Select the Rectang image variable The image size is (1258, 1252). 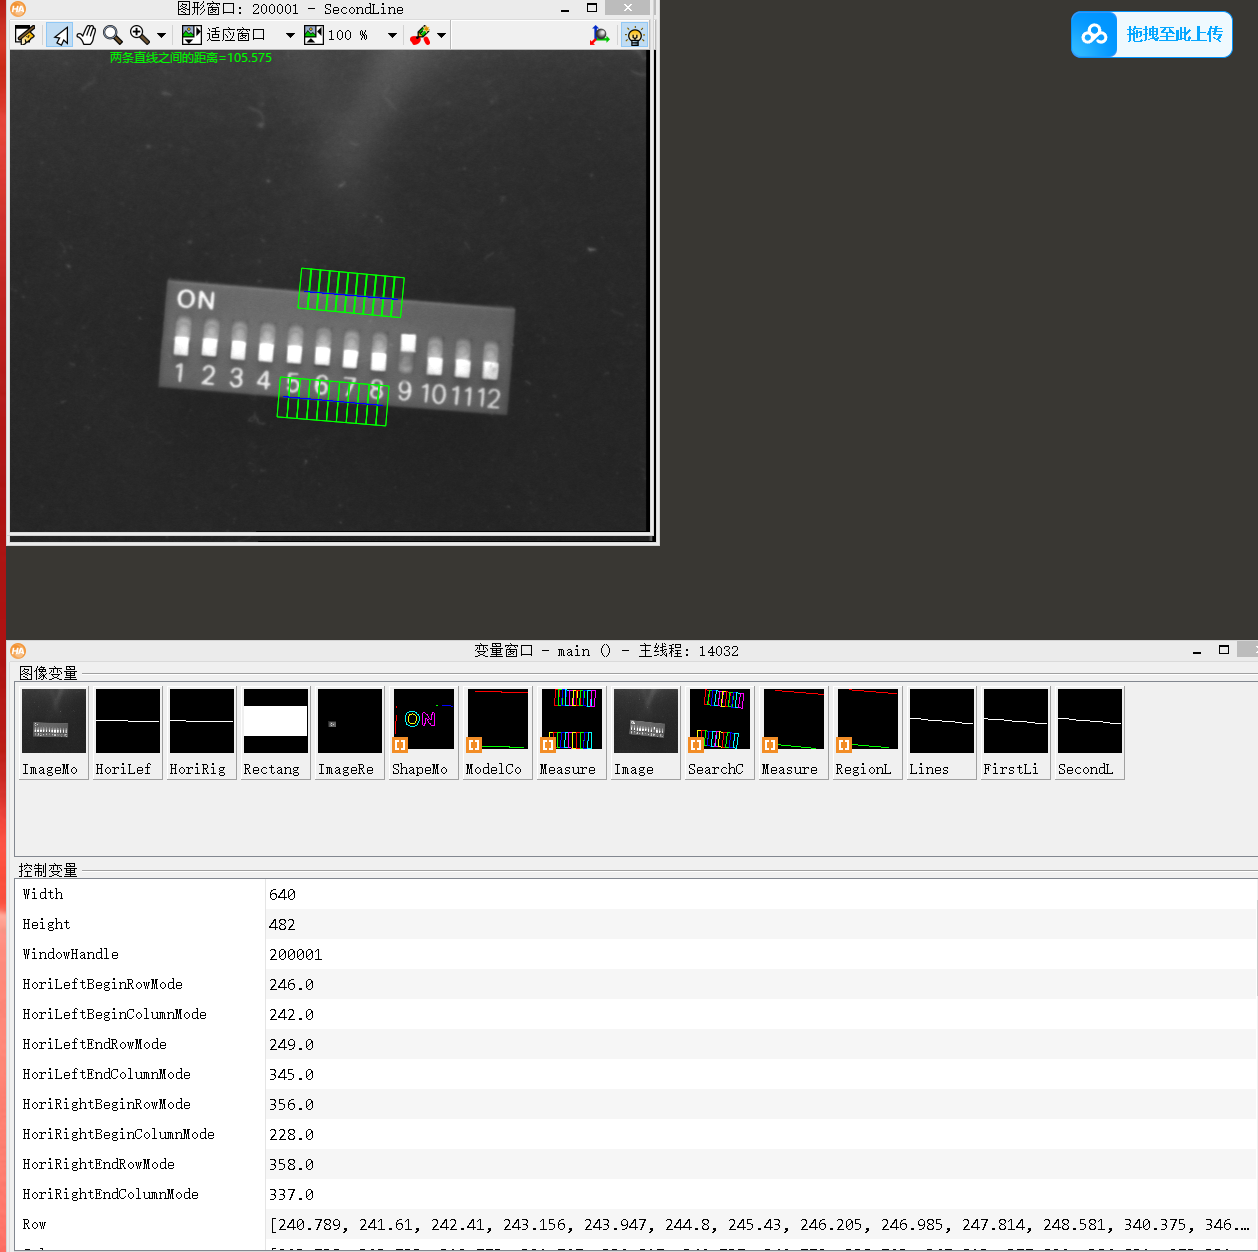click(276, 733)
